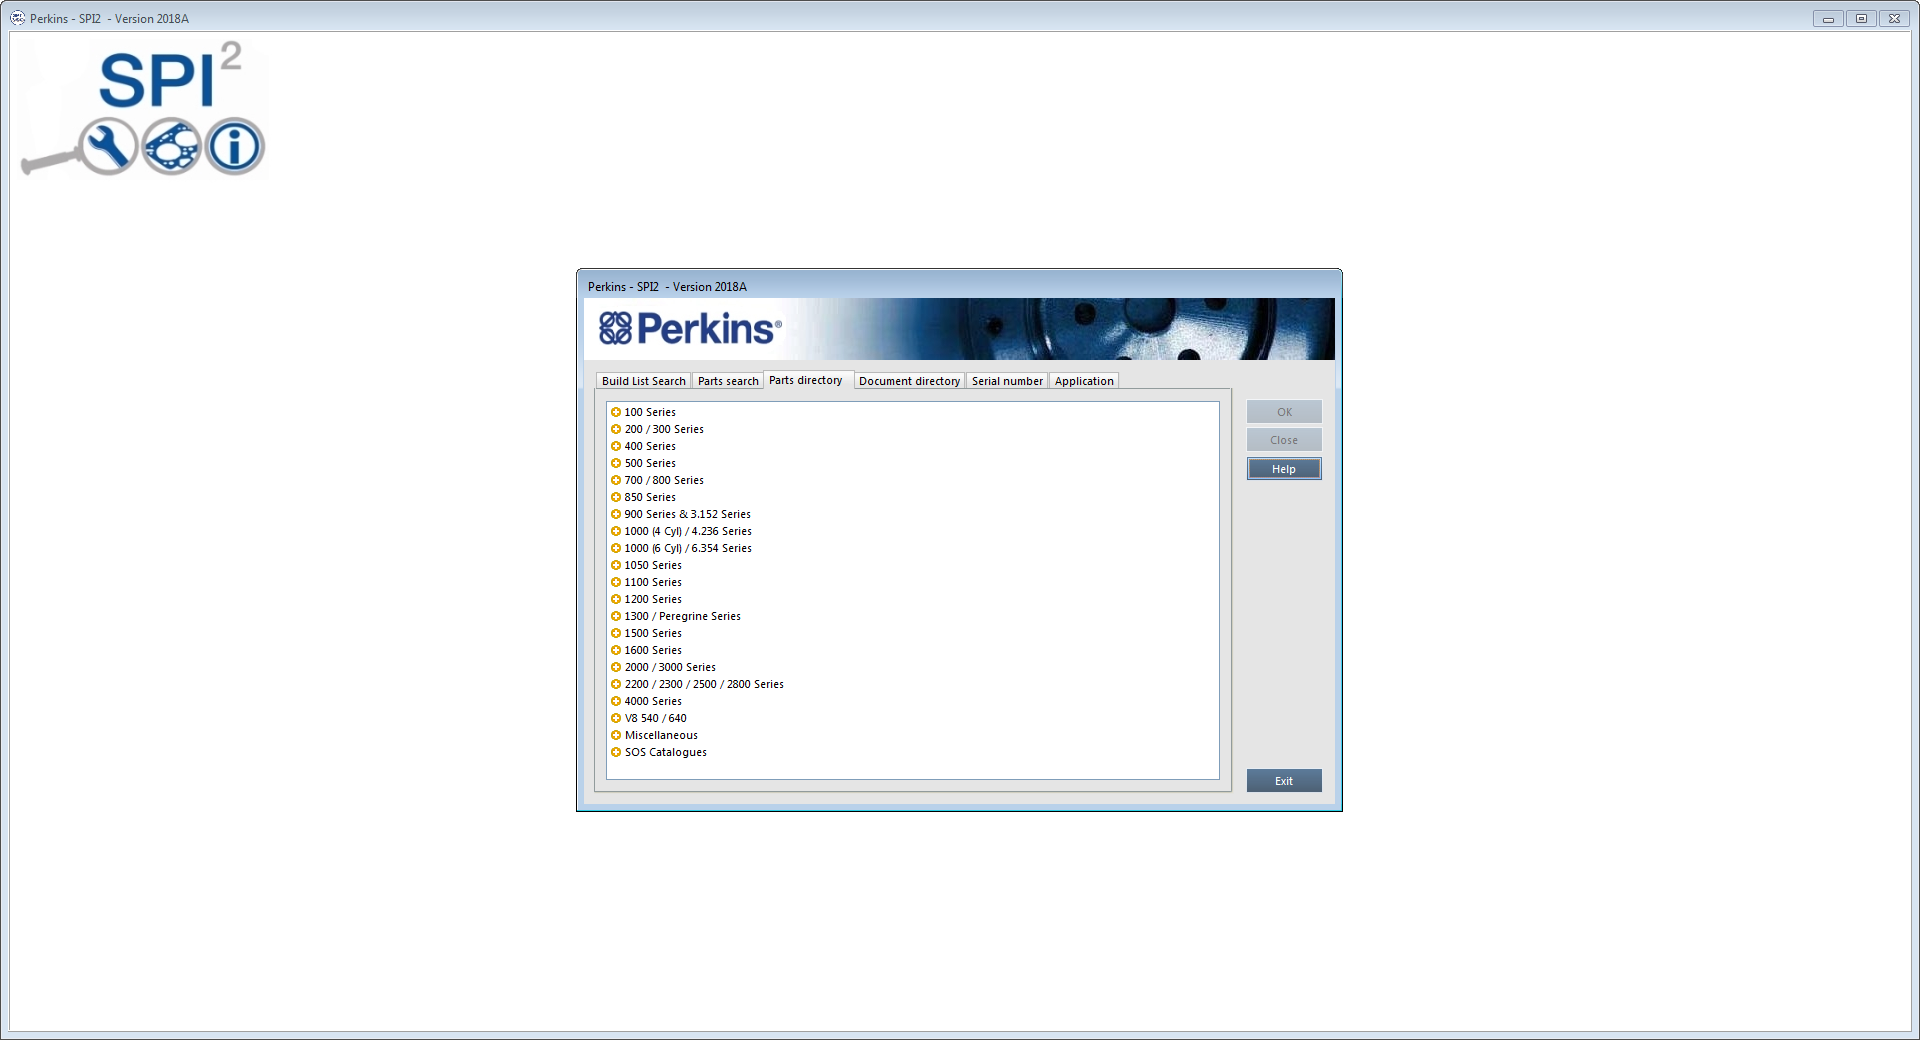1920x1040 pixels.
Task: Click the Perkins logo in the banner
Action: tap(690, 328)
